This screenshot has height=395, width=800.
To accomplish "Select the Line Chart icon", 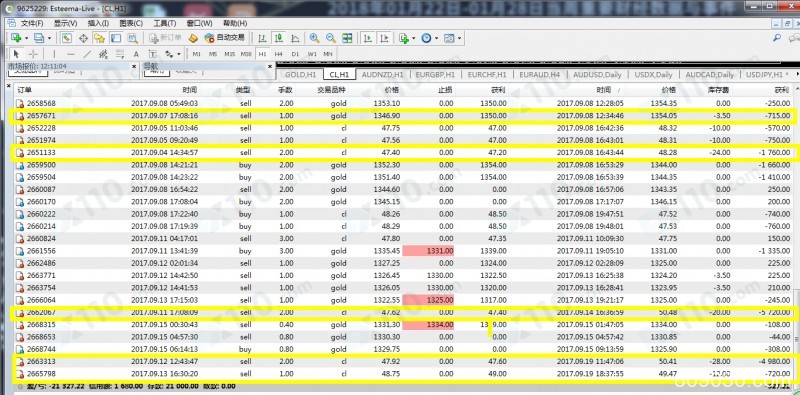I will click(295, 38).
